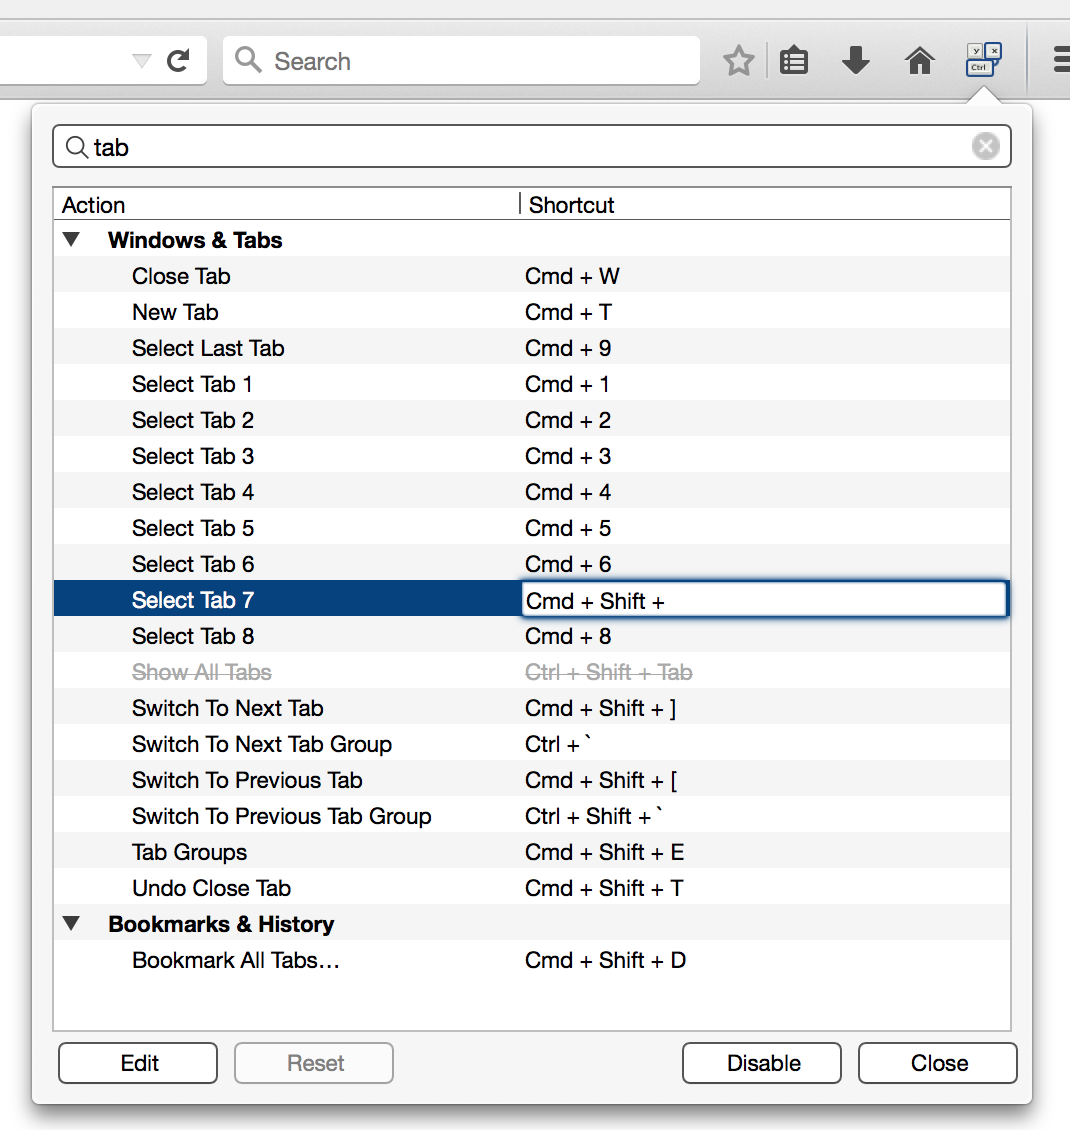The width and height of the screenshot is (1070, 1130).
Task: Open the keyboard shortcuts extension icon
Action: point(982,60)
